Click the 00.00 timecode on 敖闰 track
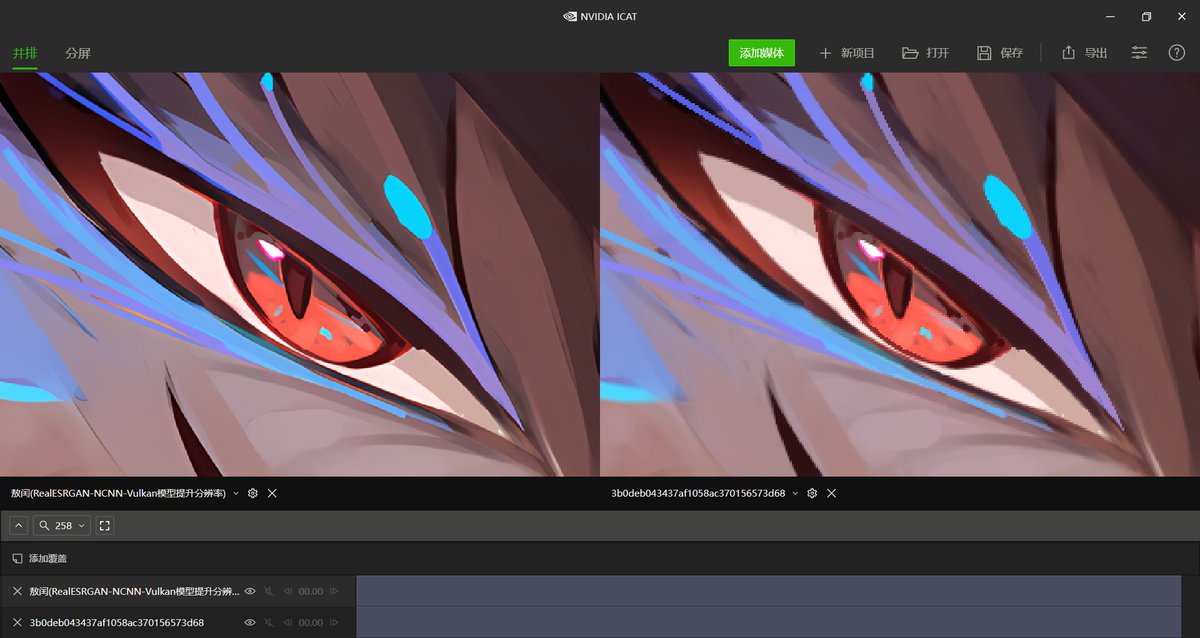This screenshot has height=638, width=1200. point(311,591)
